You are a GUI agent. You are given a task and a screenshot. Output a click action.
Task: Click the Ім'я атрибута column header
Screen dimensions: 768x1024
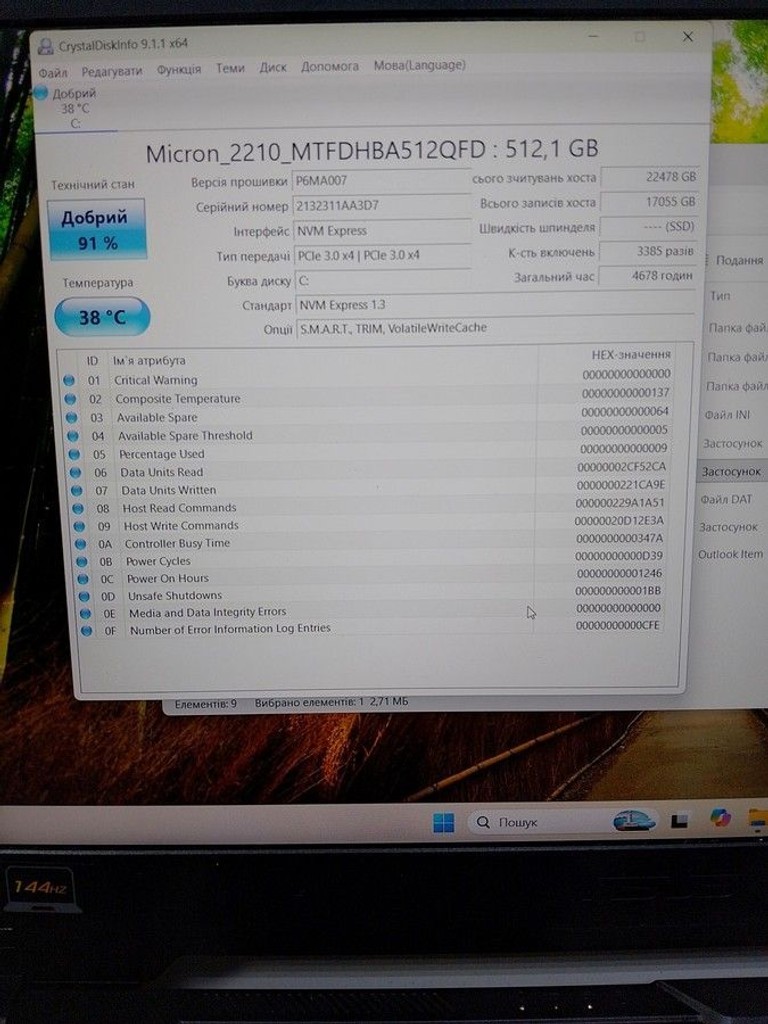coord(149,360)
